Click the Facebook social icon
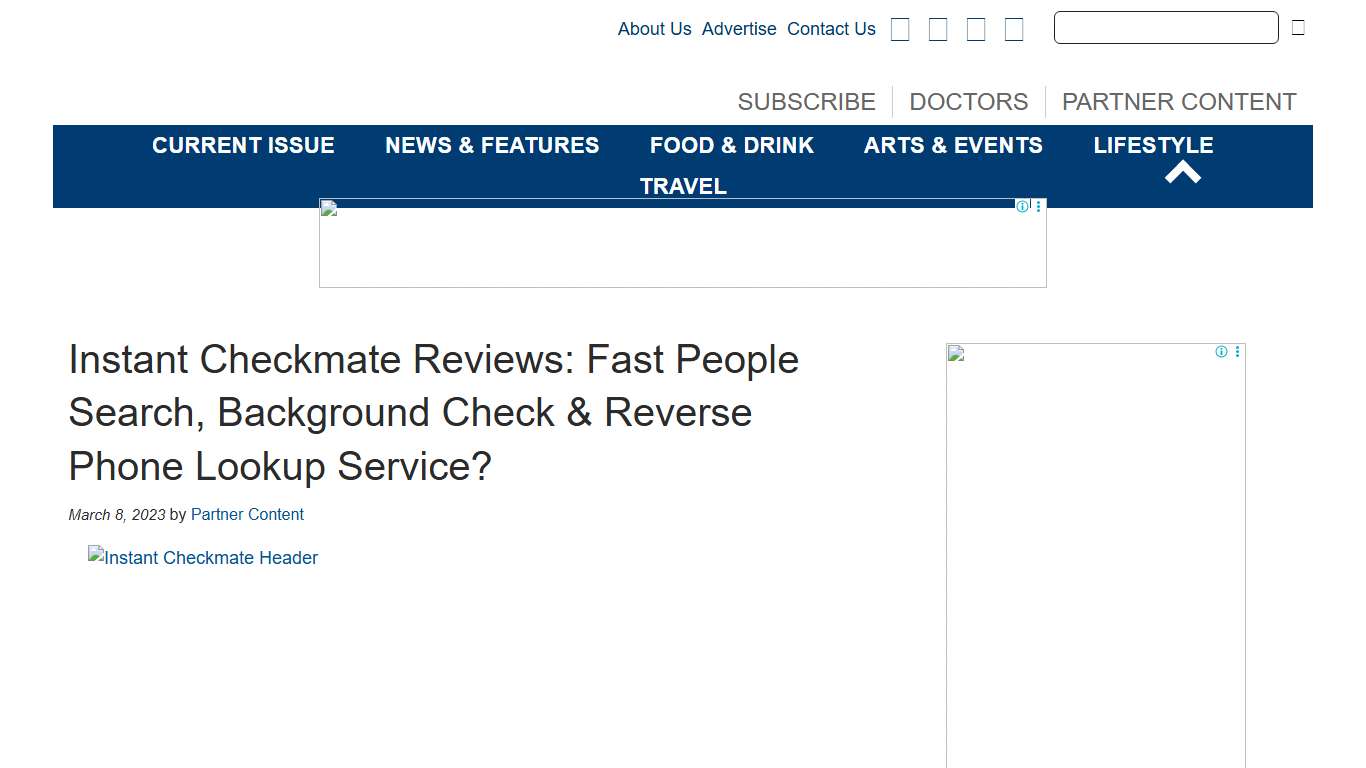Viewport: 1366px width, 768px height. coord(899,29)
